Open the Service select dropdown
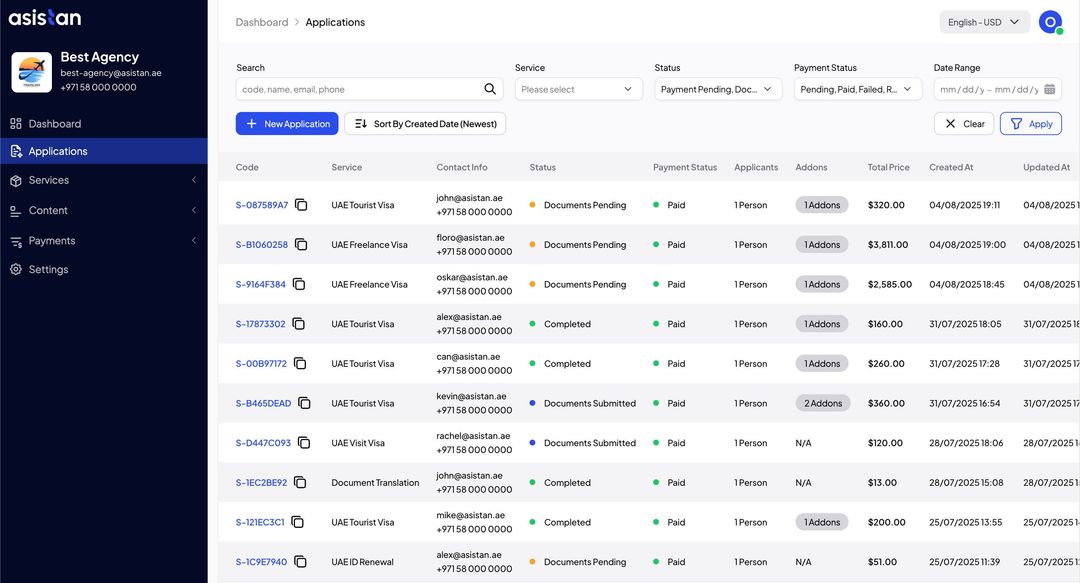The width and height of the screenshot is (1080, 583). click(578, 89)
